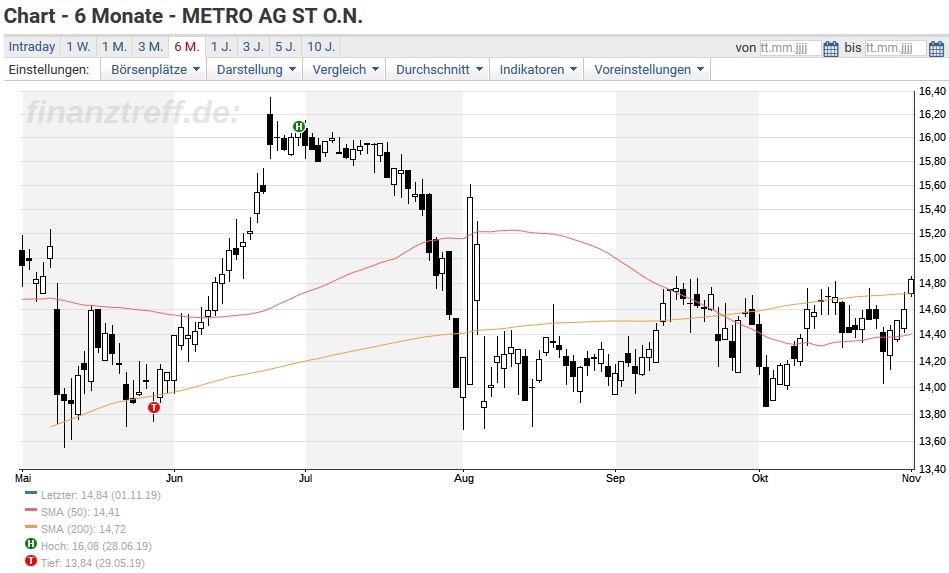949x573 pixels.
Task: Click the blue Letzter legend color swatch
Action: pos(31,494)
